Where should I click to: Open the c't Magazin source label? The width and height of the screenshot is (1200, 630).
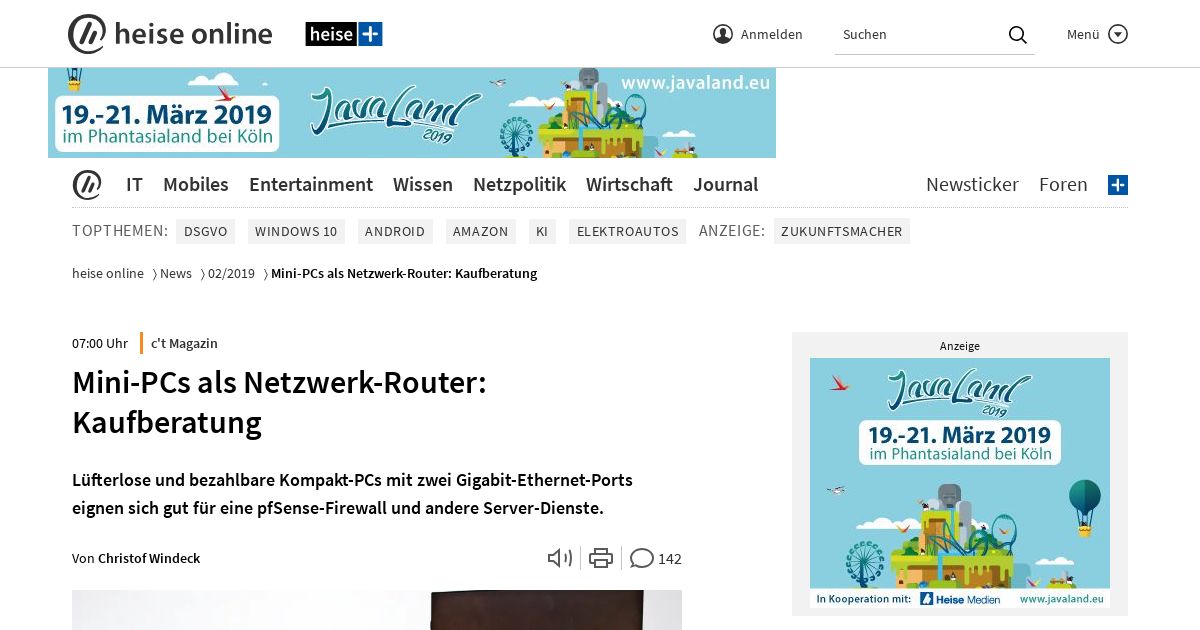(184, 343)
